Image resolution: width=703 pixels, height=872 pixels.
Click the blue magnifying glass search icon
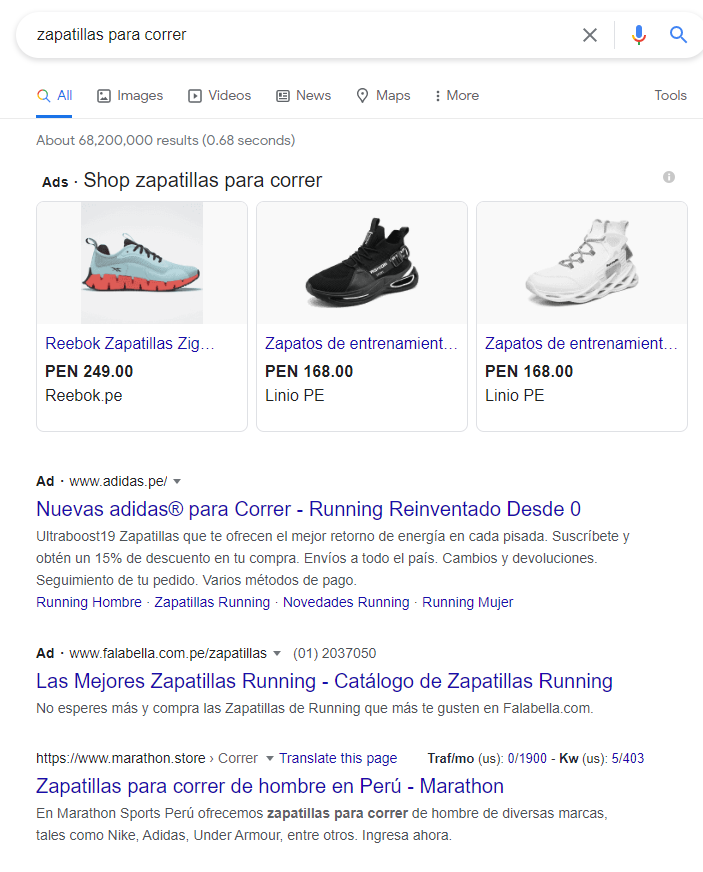[679, 35]
